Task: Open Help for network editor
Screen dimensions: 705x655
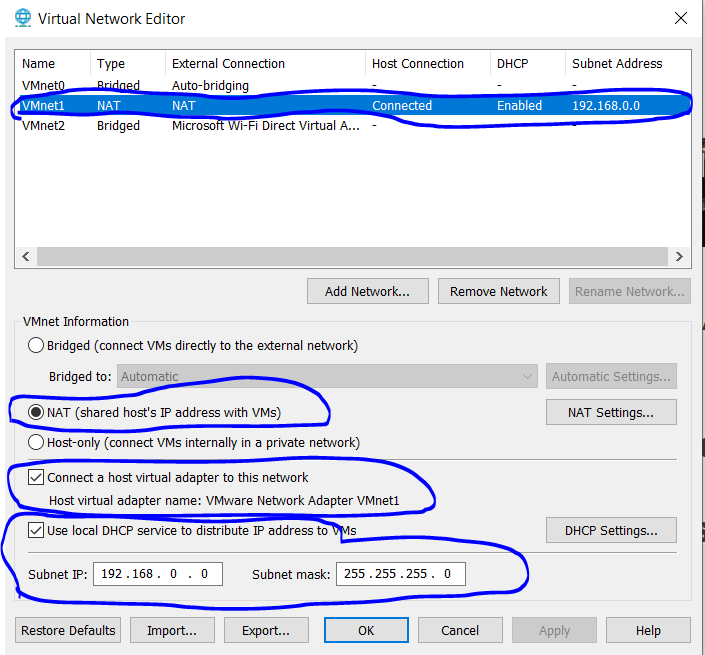Action: [648, 630]
